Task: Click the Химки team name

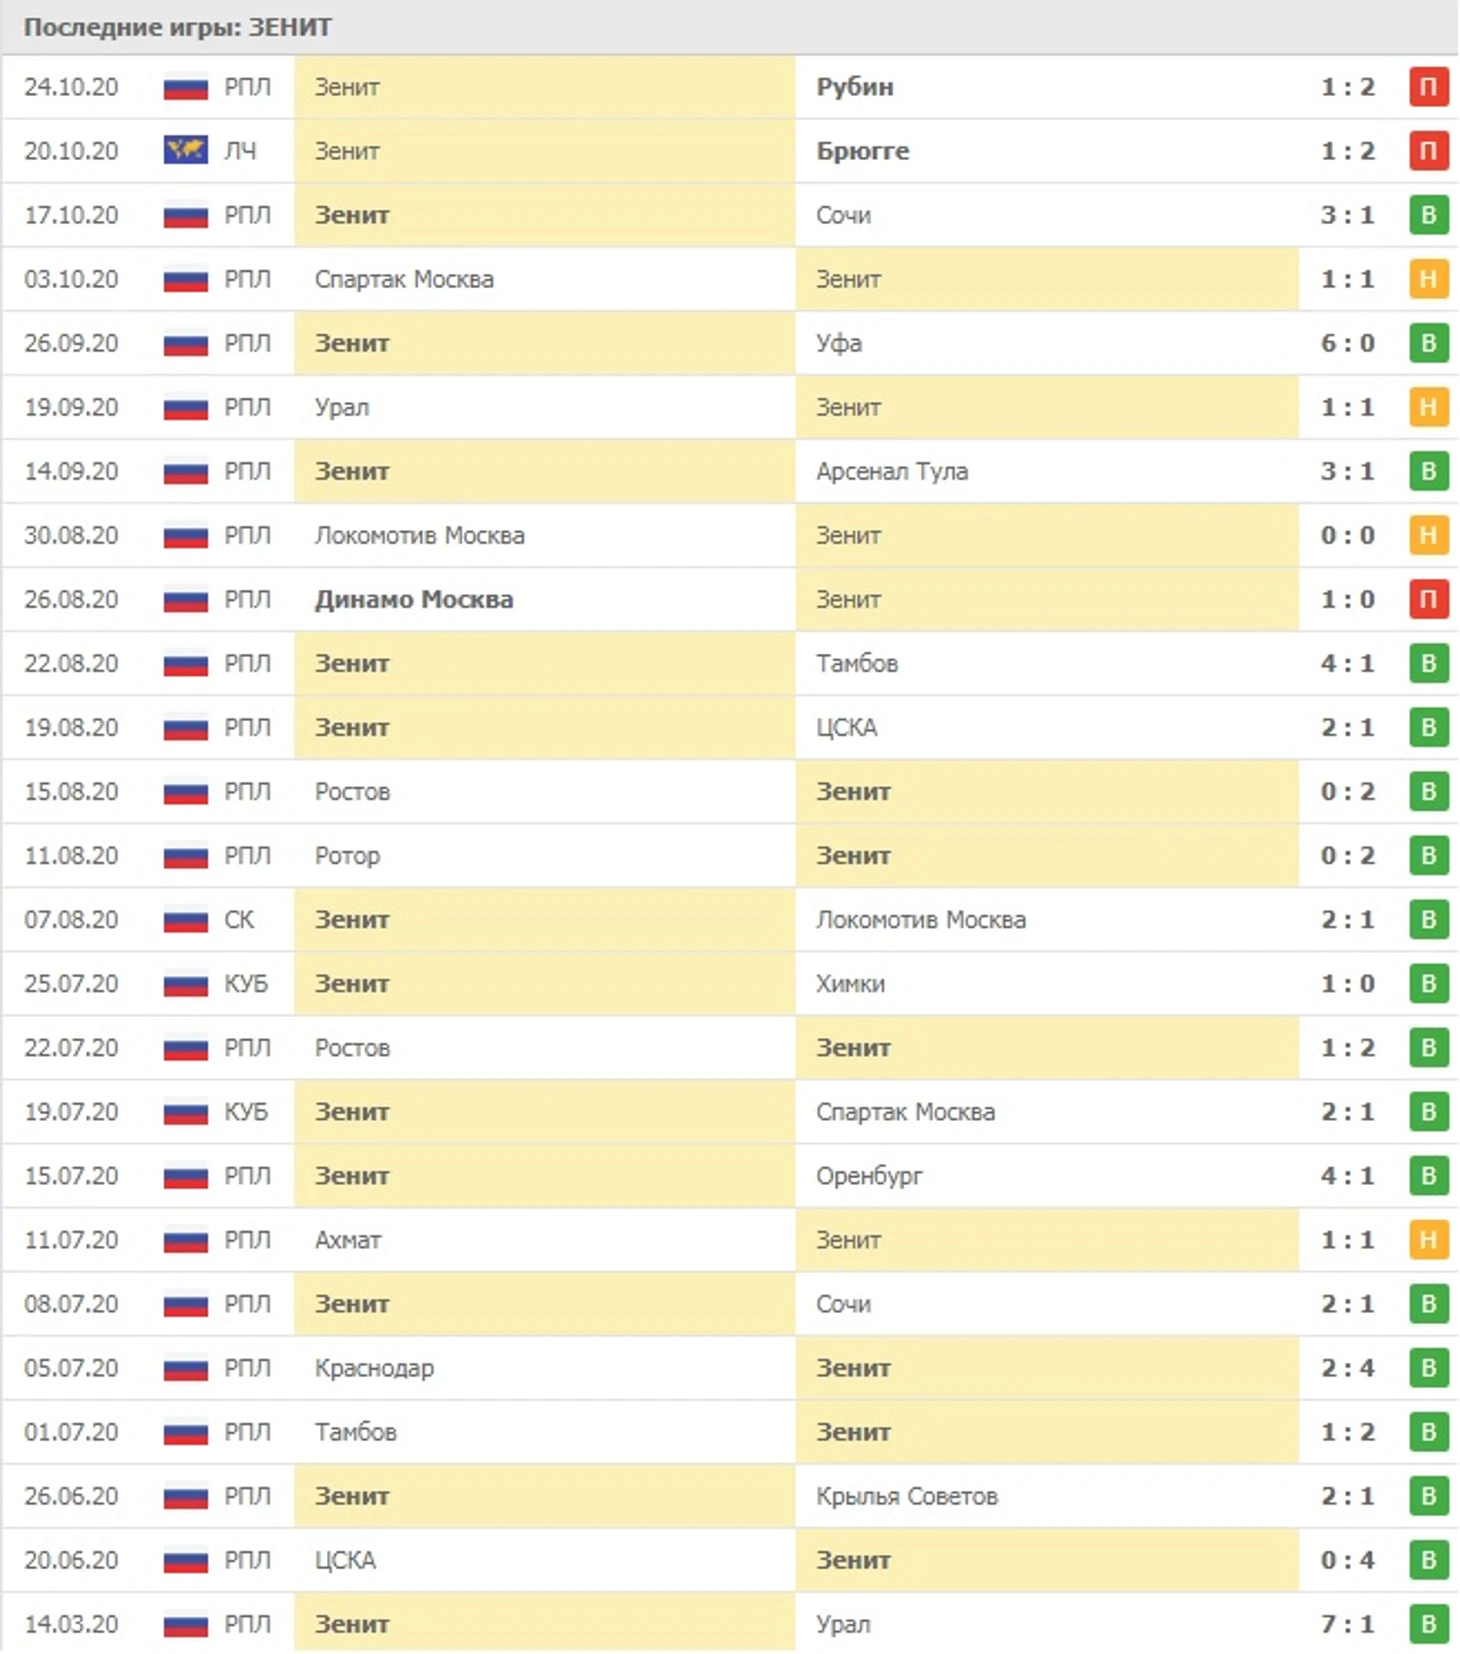Action: tap(850, 983)
